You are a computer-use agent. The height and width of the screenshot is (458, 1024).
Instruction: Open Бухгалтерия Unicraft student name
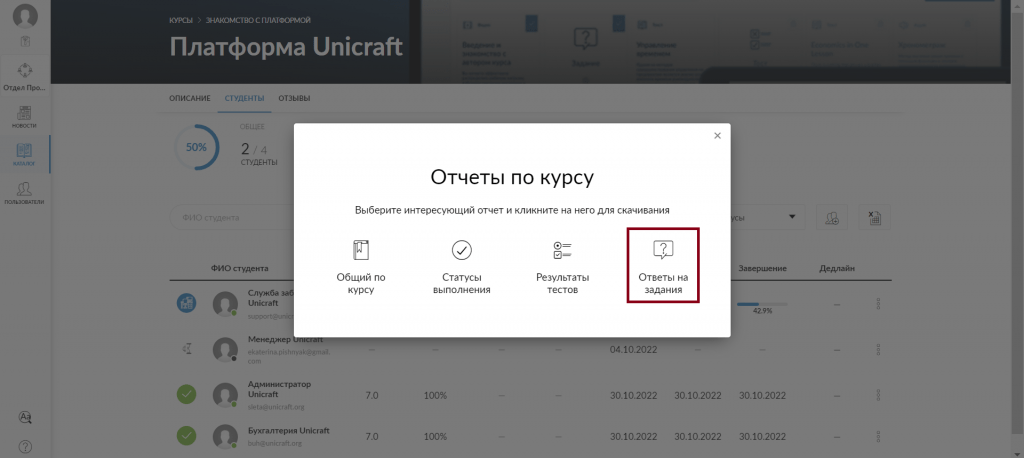[289, 431]
